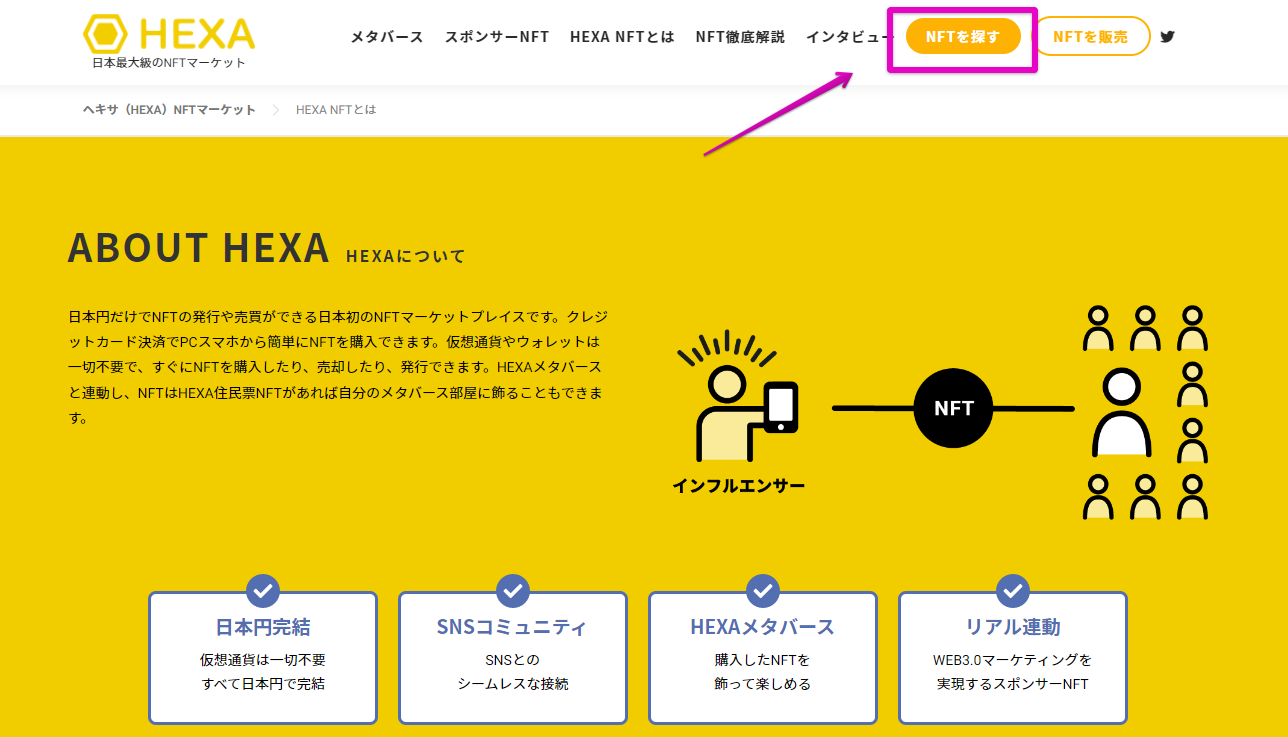
Task: Select the リアル連動 feature card
Action: (x=1013, y=657)
